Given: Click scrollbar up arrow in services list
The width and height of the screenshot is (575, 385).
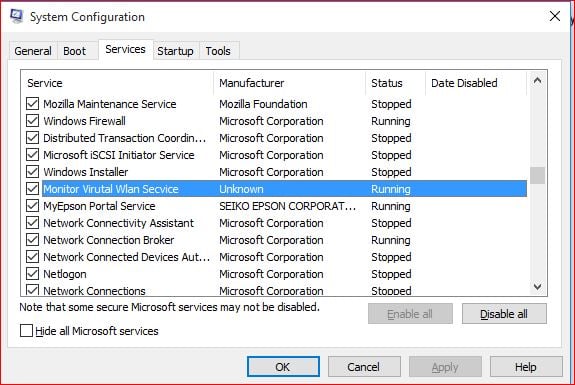Looking at the screenshot, I should tap(538, 80).
